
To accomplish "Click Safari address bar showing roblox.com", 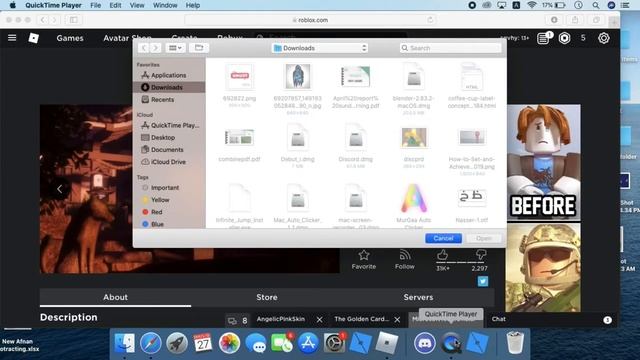I will coord(310,20).
